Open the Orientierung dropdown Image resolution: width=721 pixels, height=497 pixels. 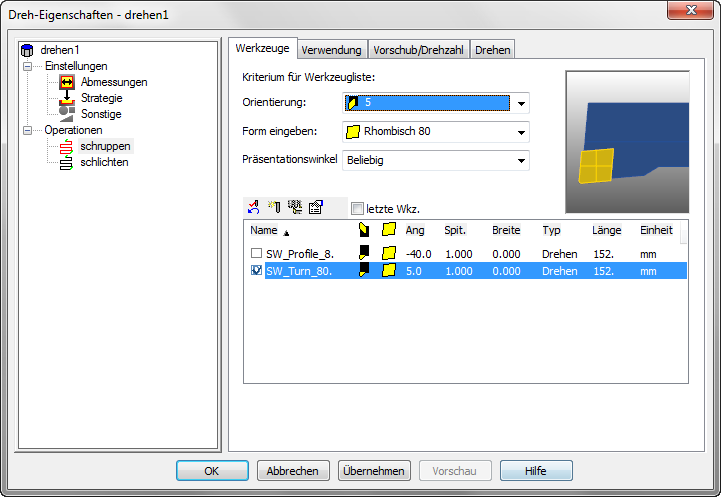tap(521, 103)
